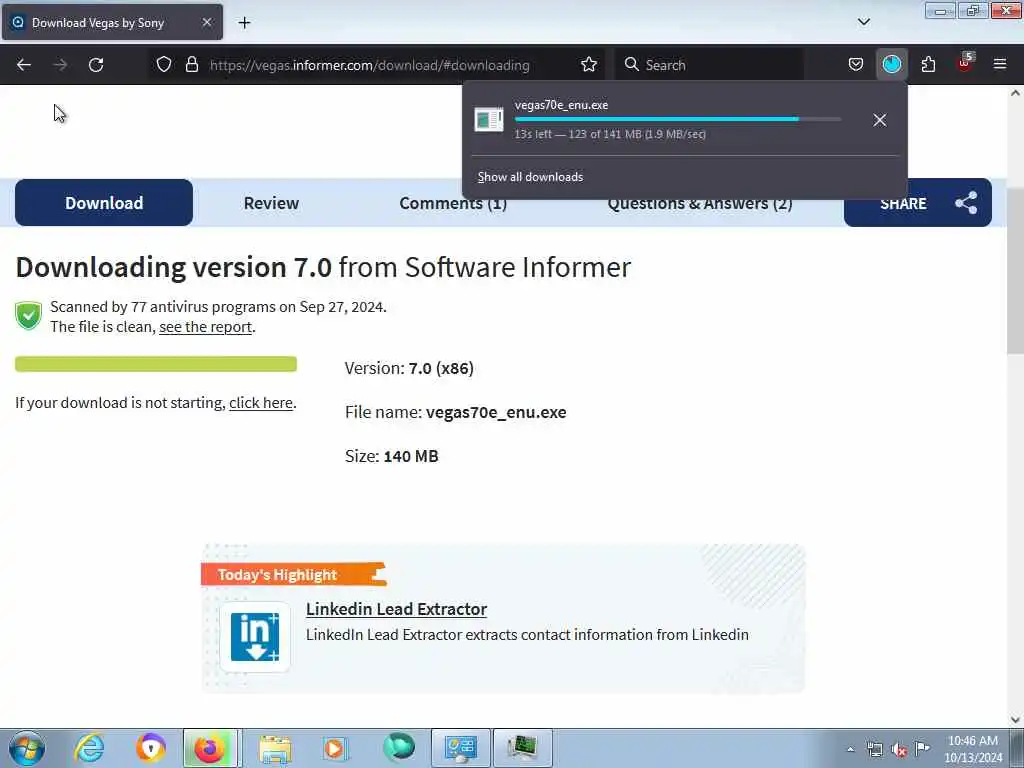Show hidden system tray icons arrow
The width and height of the screenshot is (1024, 768).
click(x=850, y=749)
